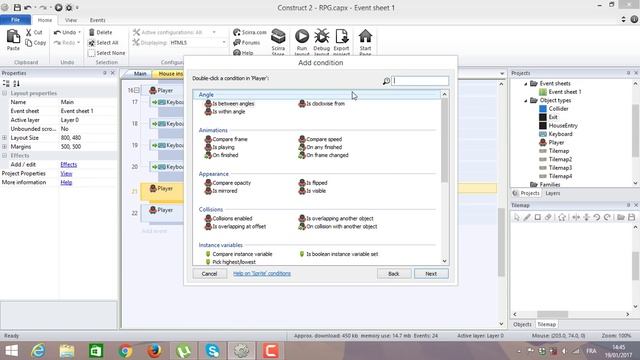Click the Copy icon in Clipboard group

pos(29,42)
